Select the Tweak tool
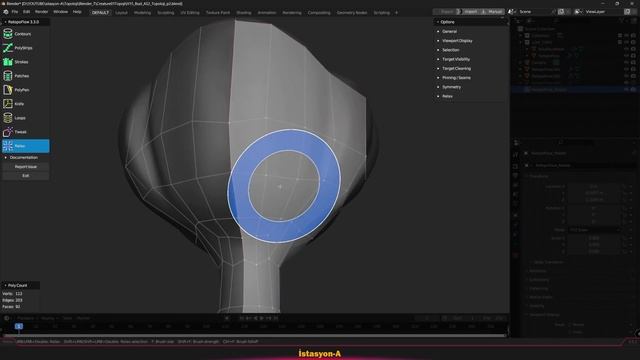This screenshot has height=360, width=640. point(25,132)
